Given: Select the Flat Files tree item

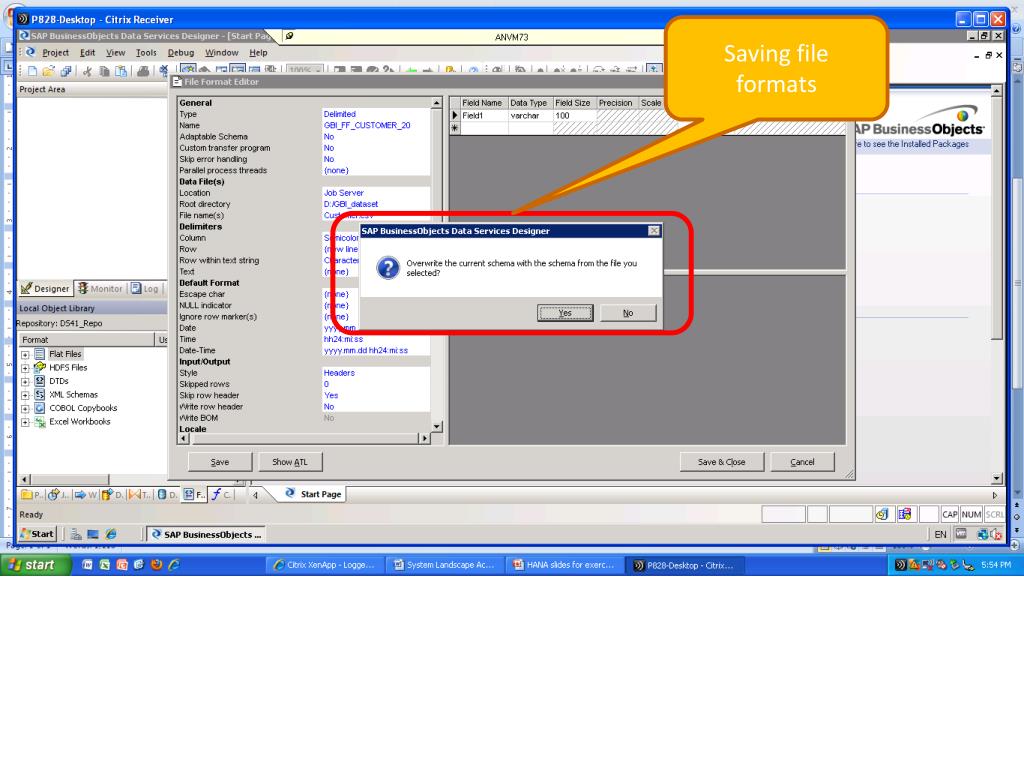Looking at the screenshot, I should [x=65, y=354].
